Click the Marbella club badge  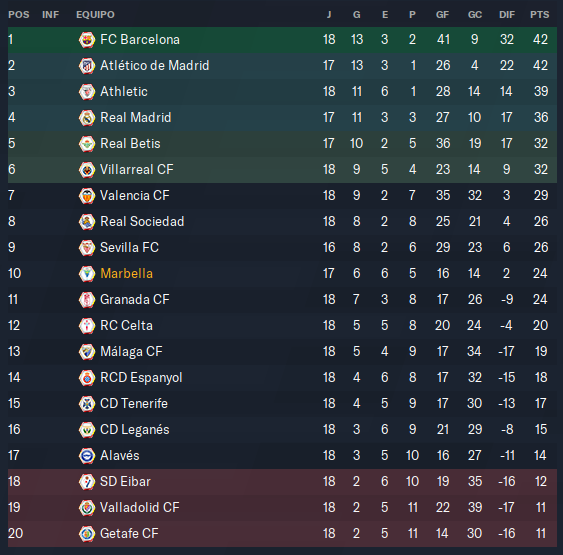point(87,274)
